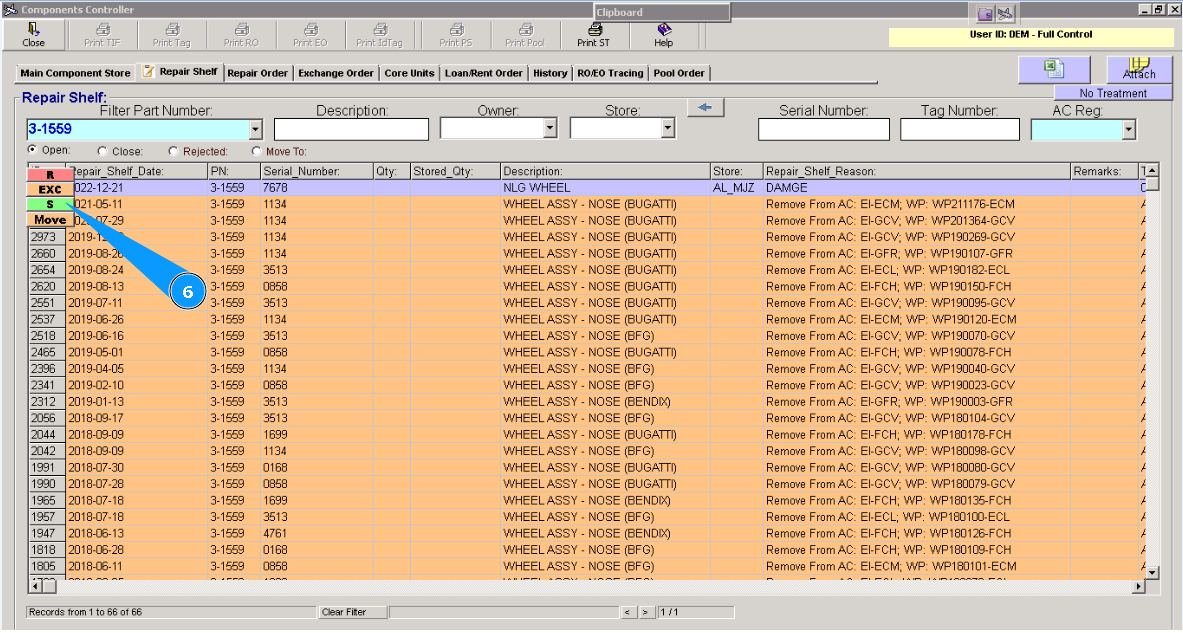1183x633 pixels.
Task: Click the Description column header
Action: [606, 171]
